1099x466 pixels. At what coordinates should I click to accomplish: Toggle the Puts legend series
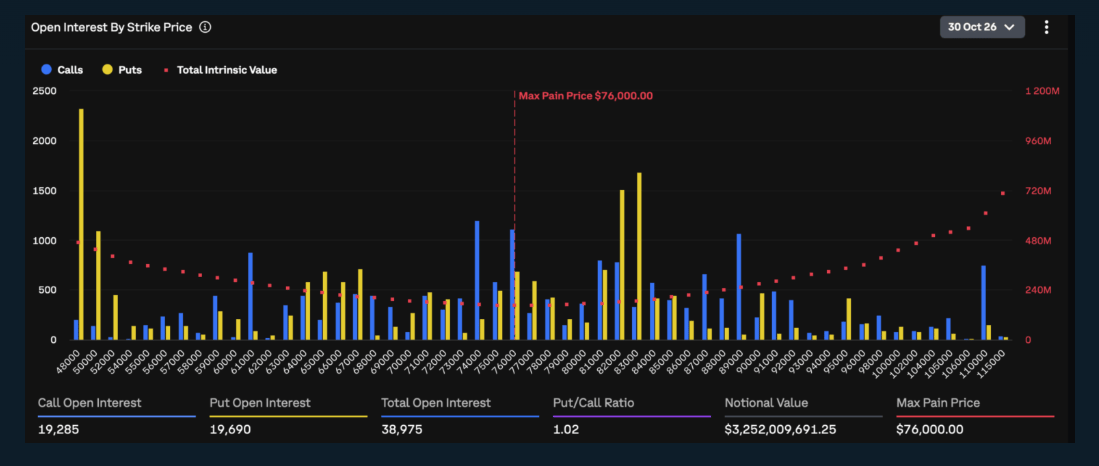tap(122, 70)
